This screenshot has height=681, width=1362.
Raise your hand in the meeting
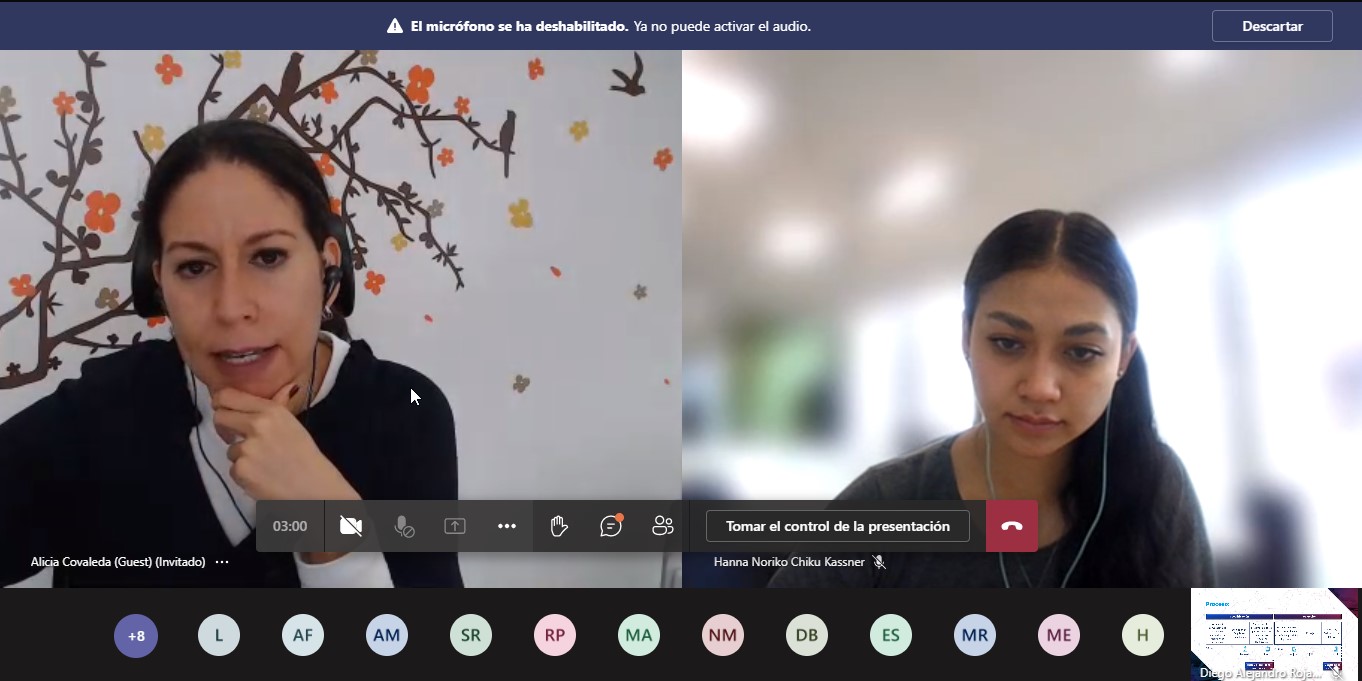559,526
